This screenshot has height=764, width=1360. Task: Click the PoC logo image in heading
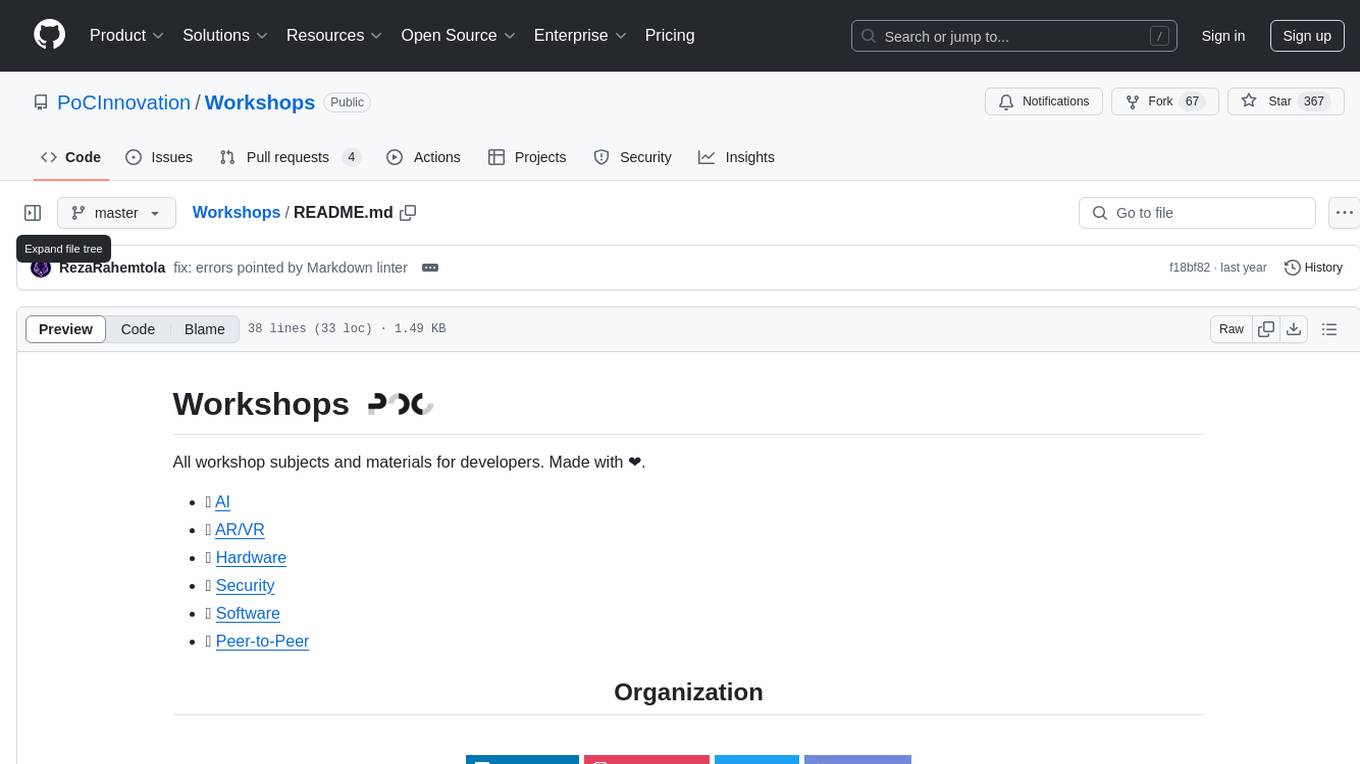400,405
